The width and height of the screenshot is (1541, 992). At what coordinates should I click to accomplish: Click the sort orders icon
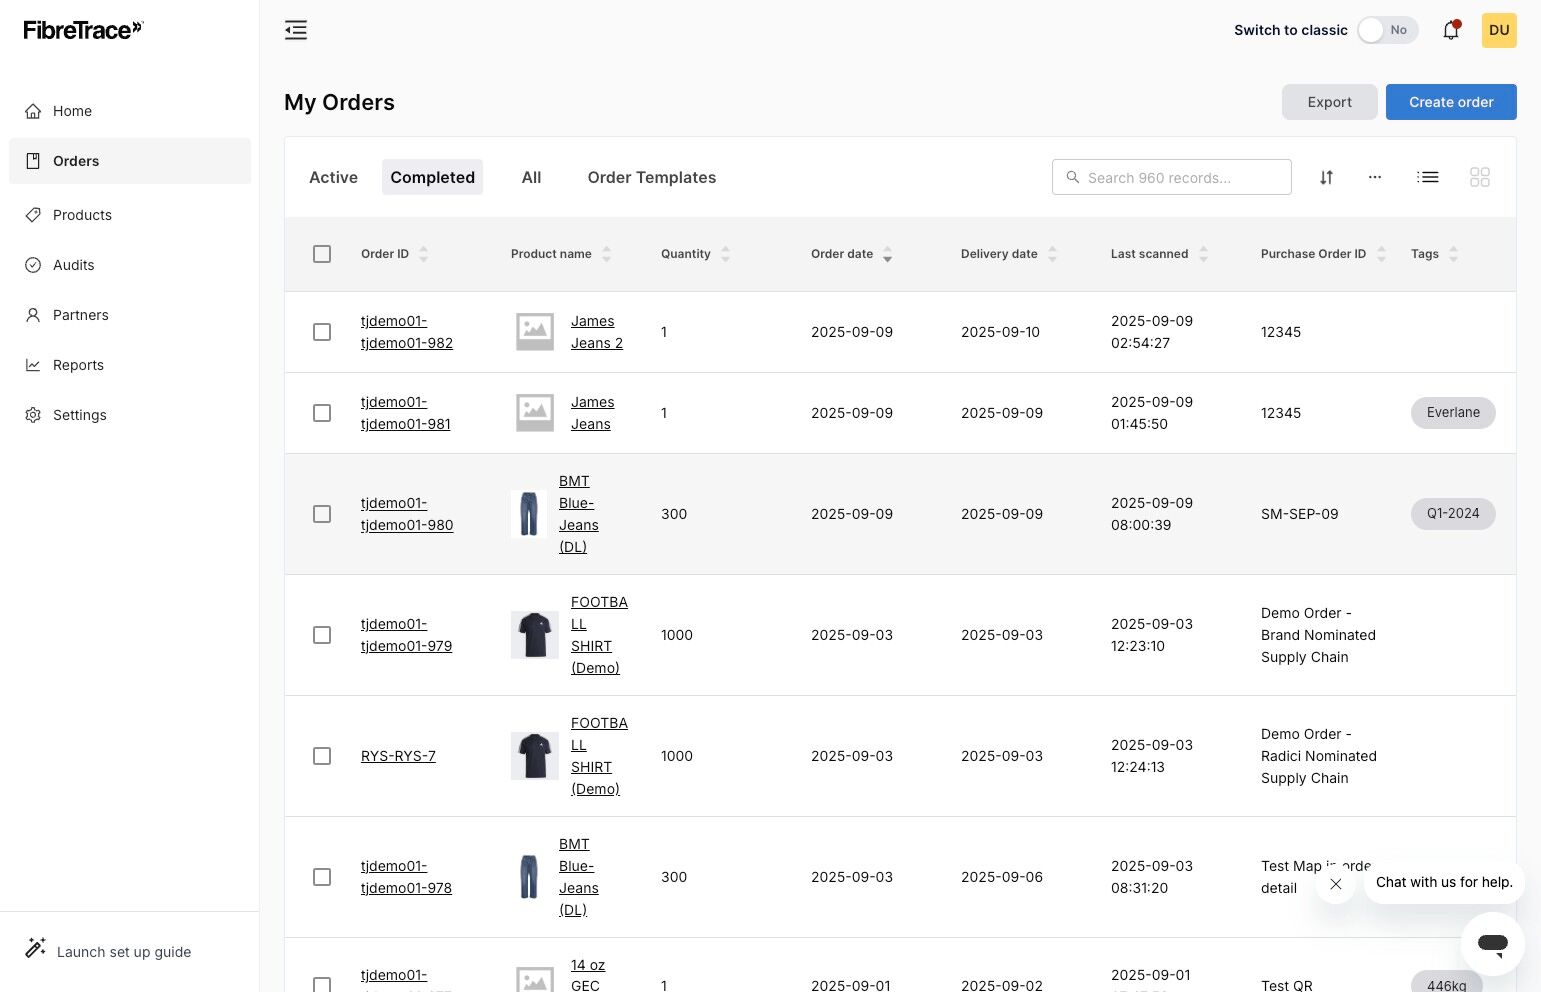[x=1326, y=177]
